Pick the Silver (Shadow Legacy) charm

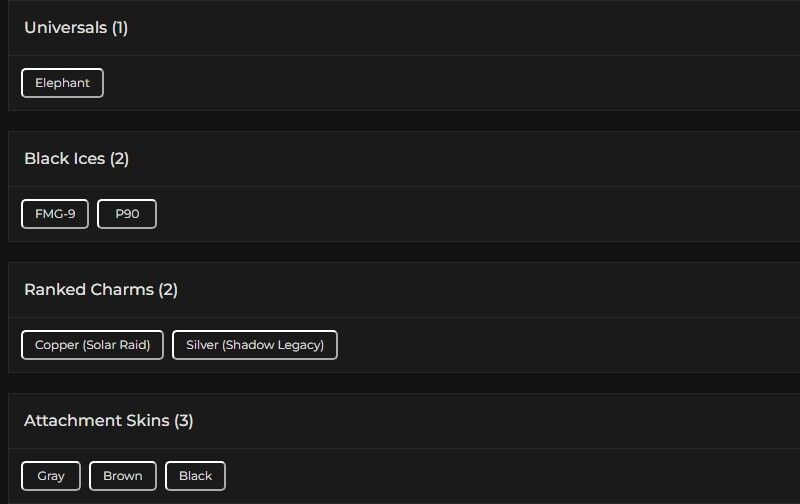[x=255, y=345]
